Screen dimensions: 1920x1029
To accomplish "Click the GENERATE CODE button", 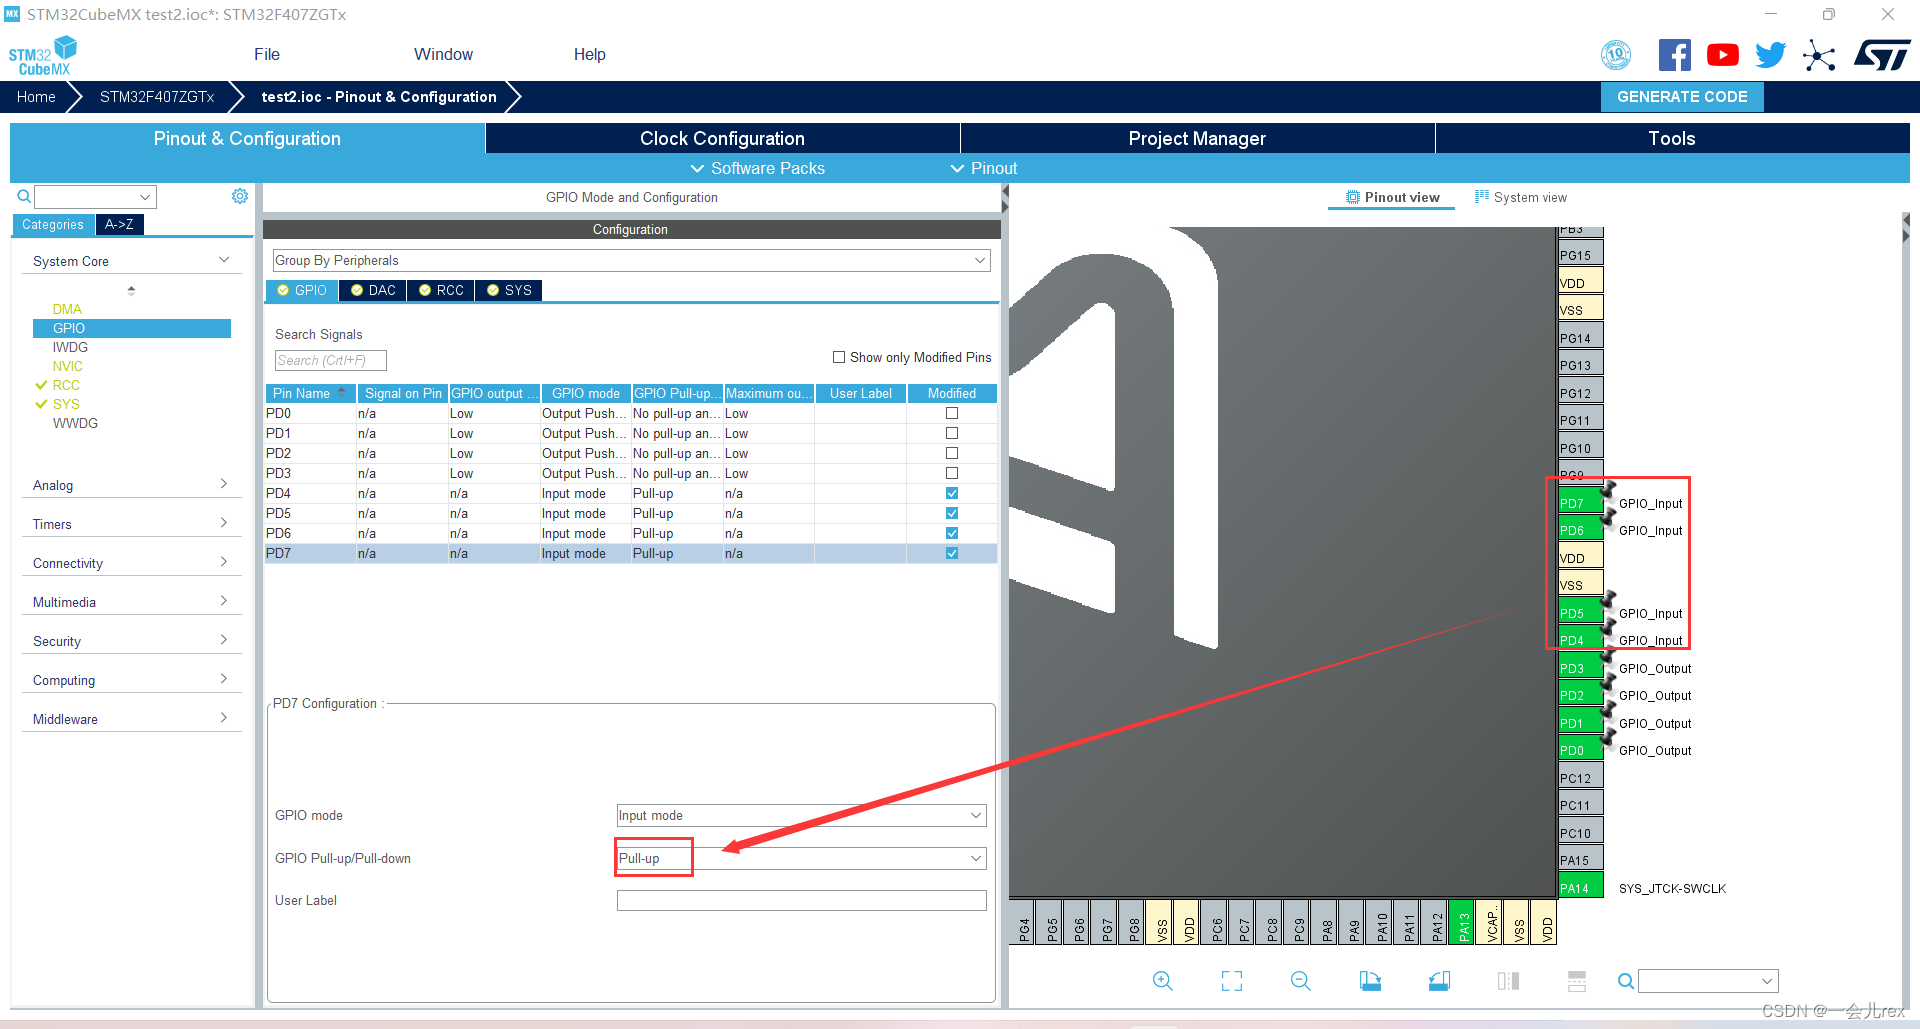I will point(1682,97).
